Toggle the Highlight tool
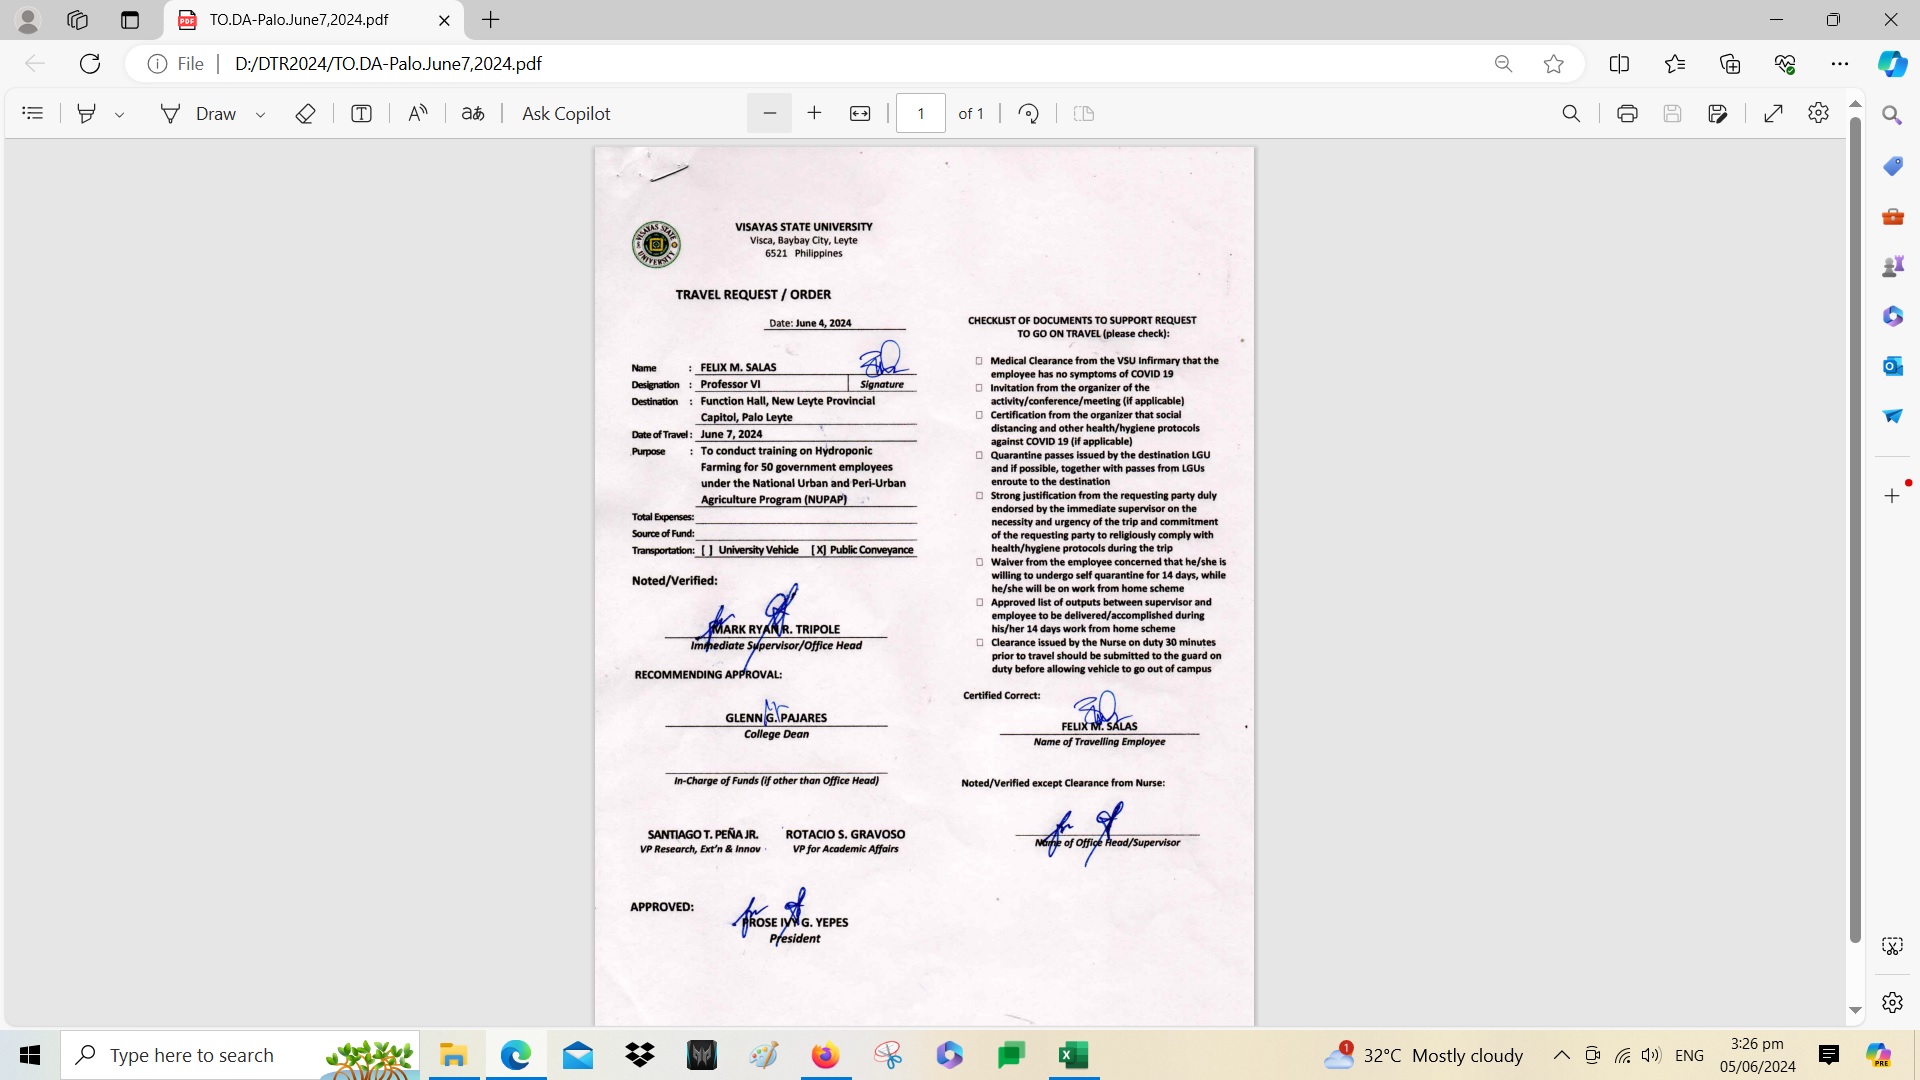This screenshot has width=1920, height=1080. 87,114
